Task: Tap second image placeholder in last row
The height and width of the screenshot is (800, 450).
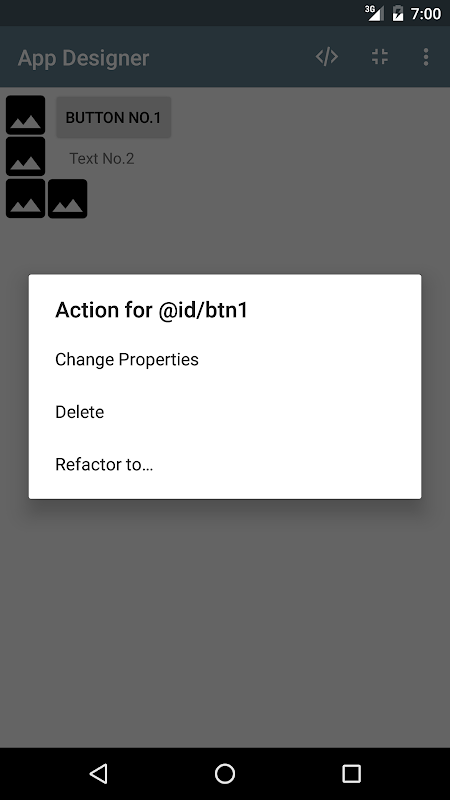Action: point(67,198)
